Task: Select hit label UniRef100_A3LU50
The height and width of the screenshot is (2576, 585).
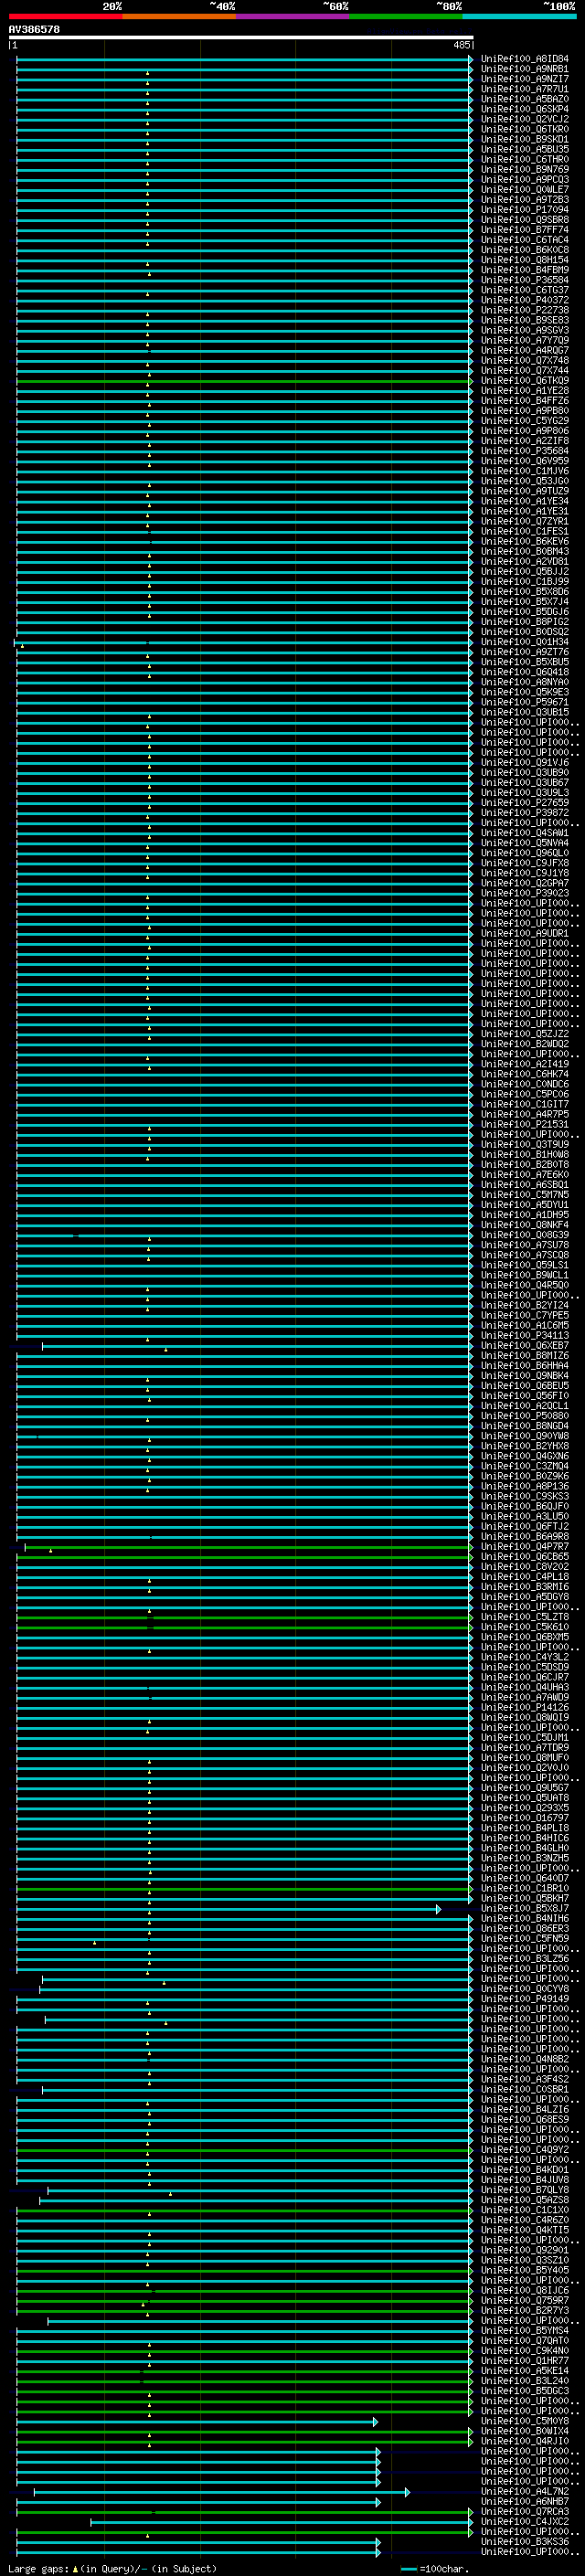Action: click(x=525, y=1516)
